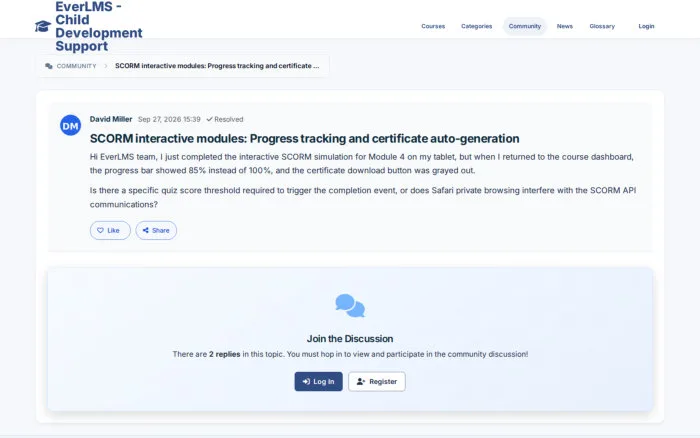Click the heart icon on Like

tap(100, 230)
